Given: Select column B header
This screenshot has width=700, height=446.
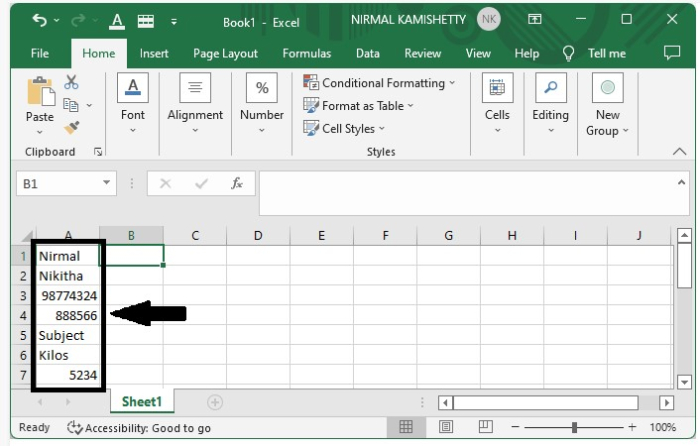Looking at the screenshot, I should click(x=131, y=235).
